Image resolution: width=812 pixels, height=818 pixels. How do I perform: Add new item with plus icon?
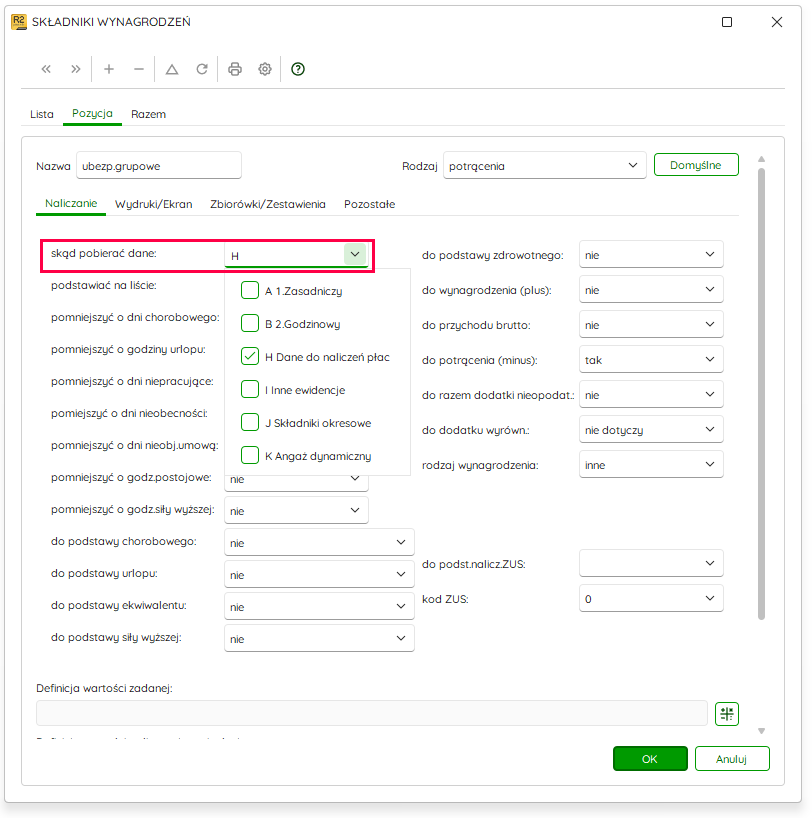coord(109,69)
